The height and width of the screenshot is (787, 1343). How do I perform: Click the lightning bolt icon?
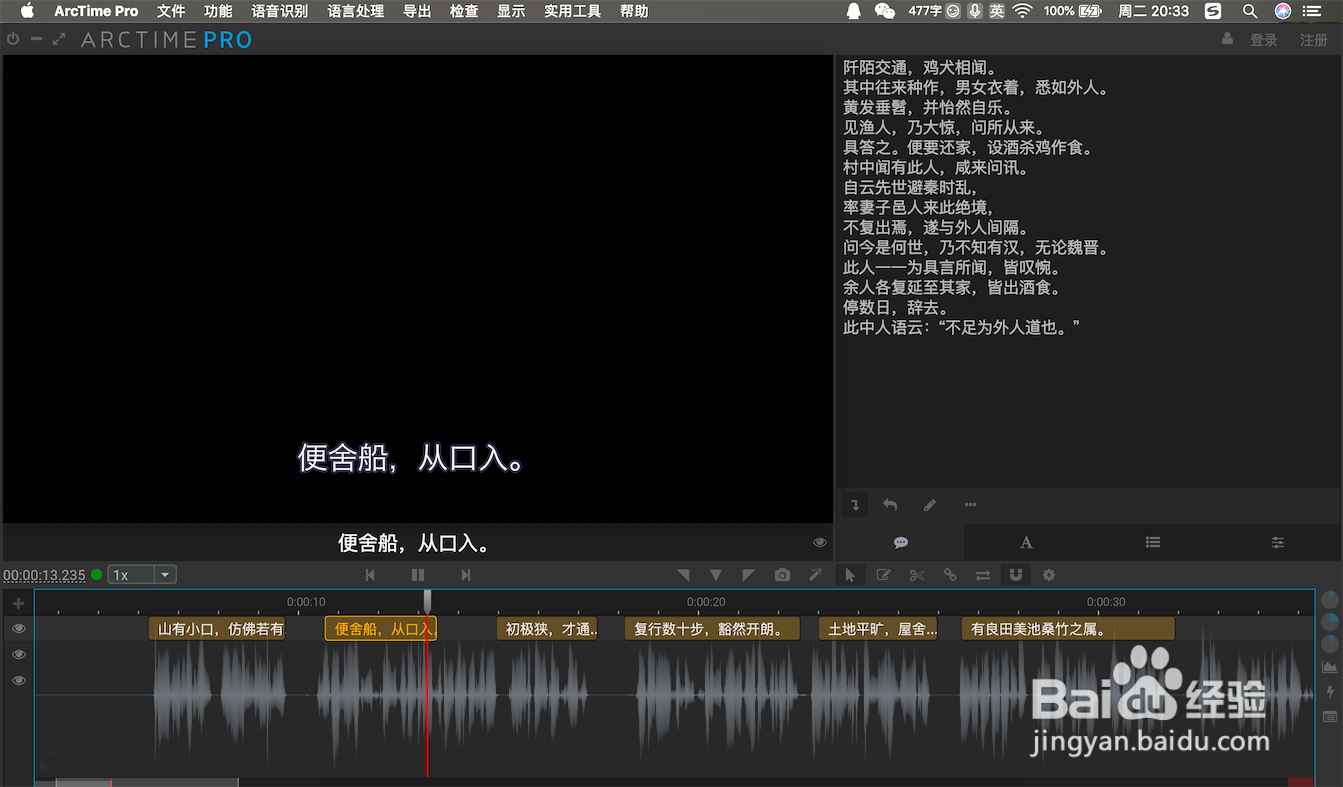(x=1330, y=692)
